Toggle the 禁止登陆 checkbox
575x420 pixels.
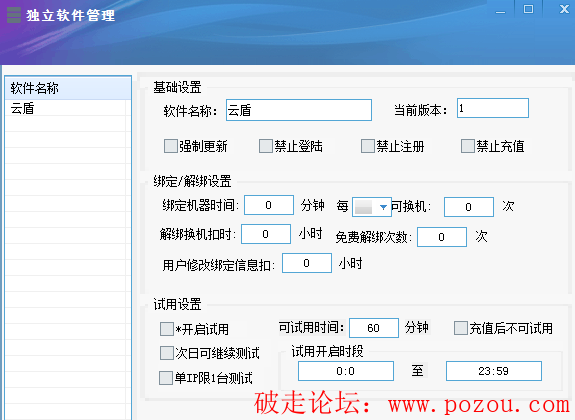pyautogui.click(x=266, y=146)
